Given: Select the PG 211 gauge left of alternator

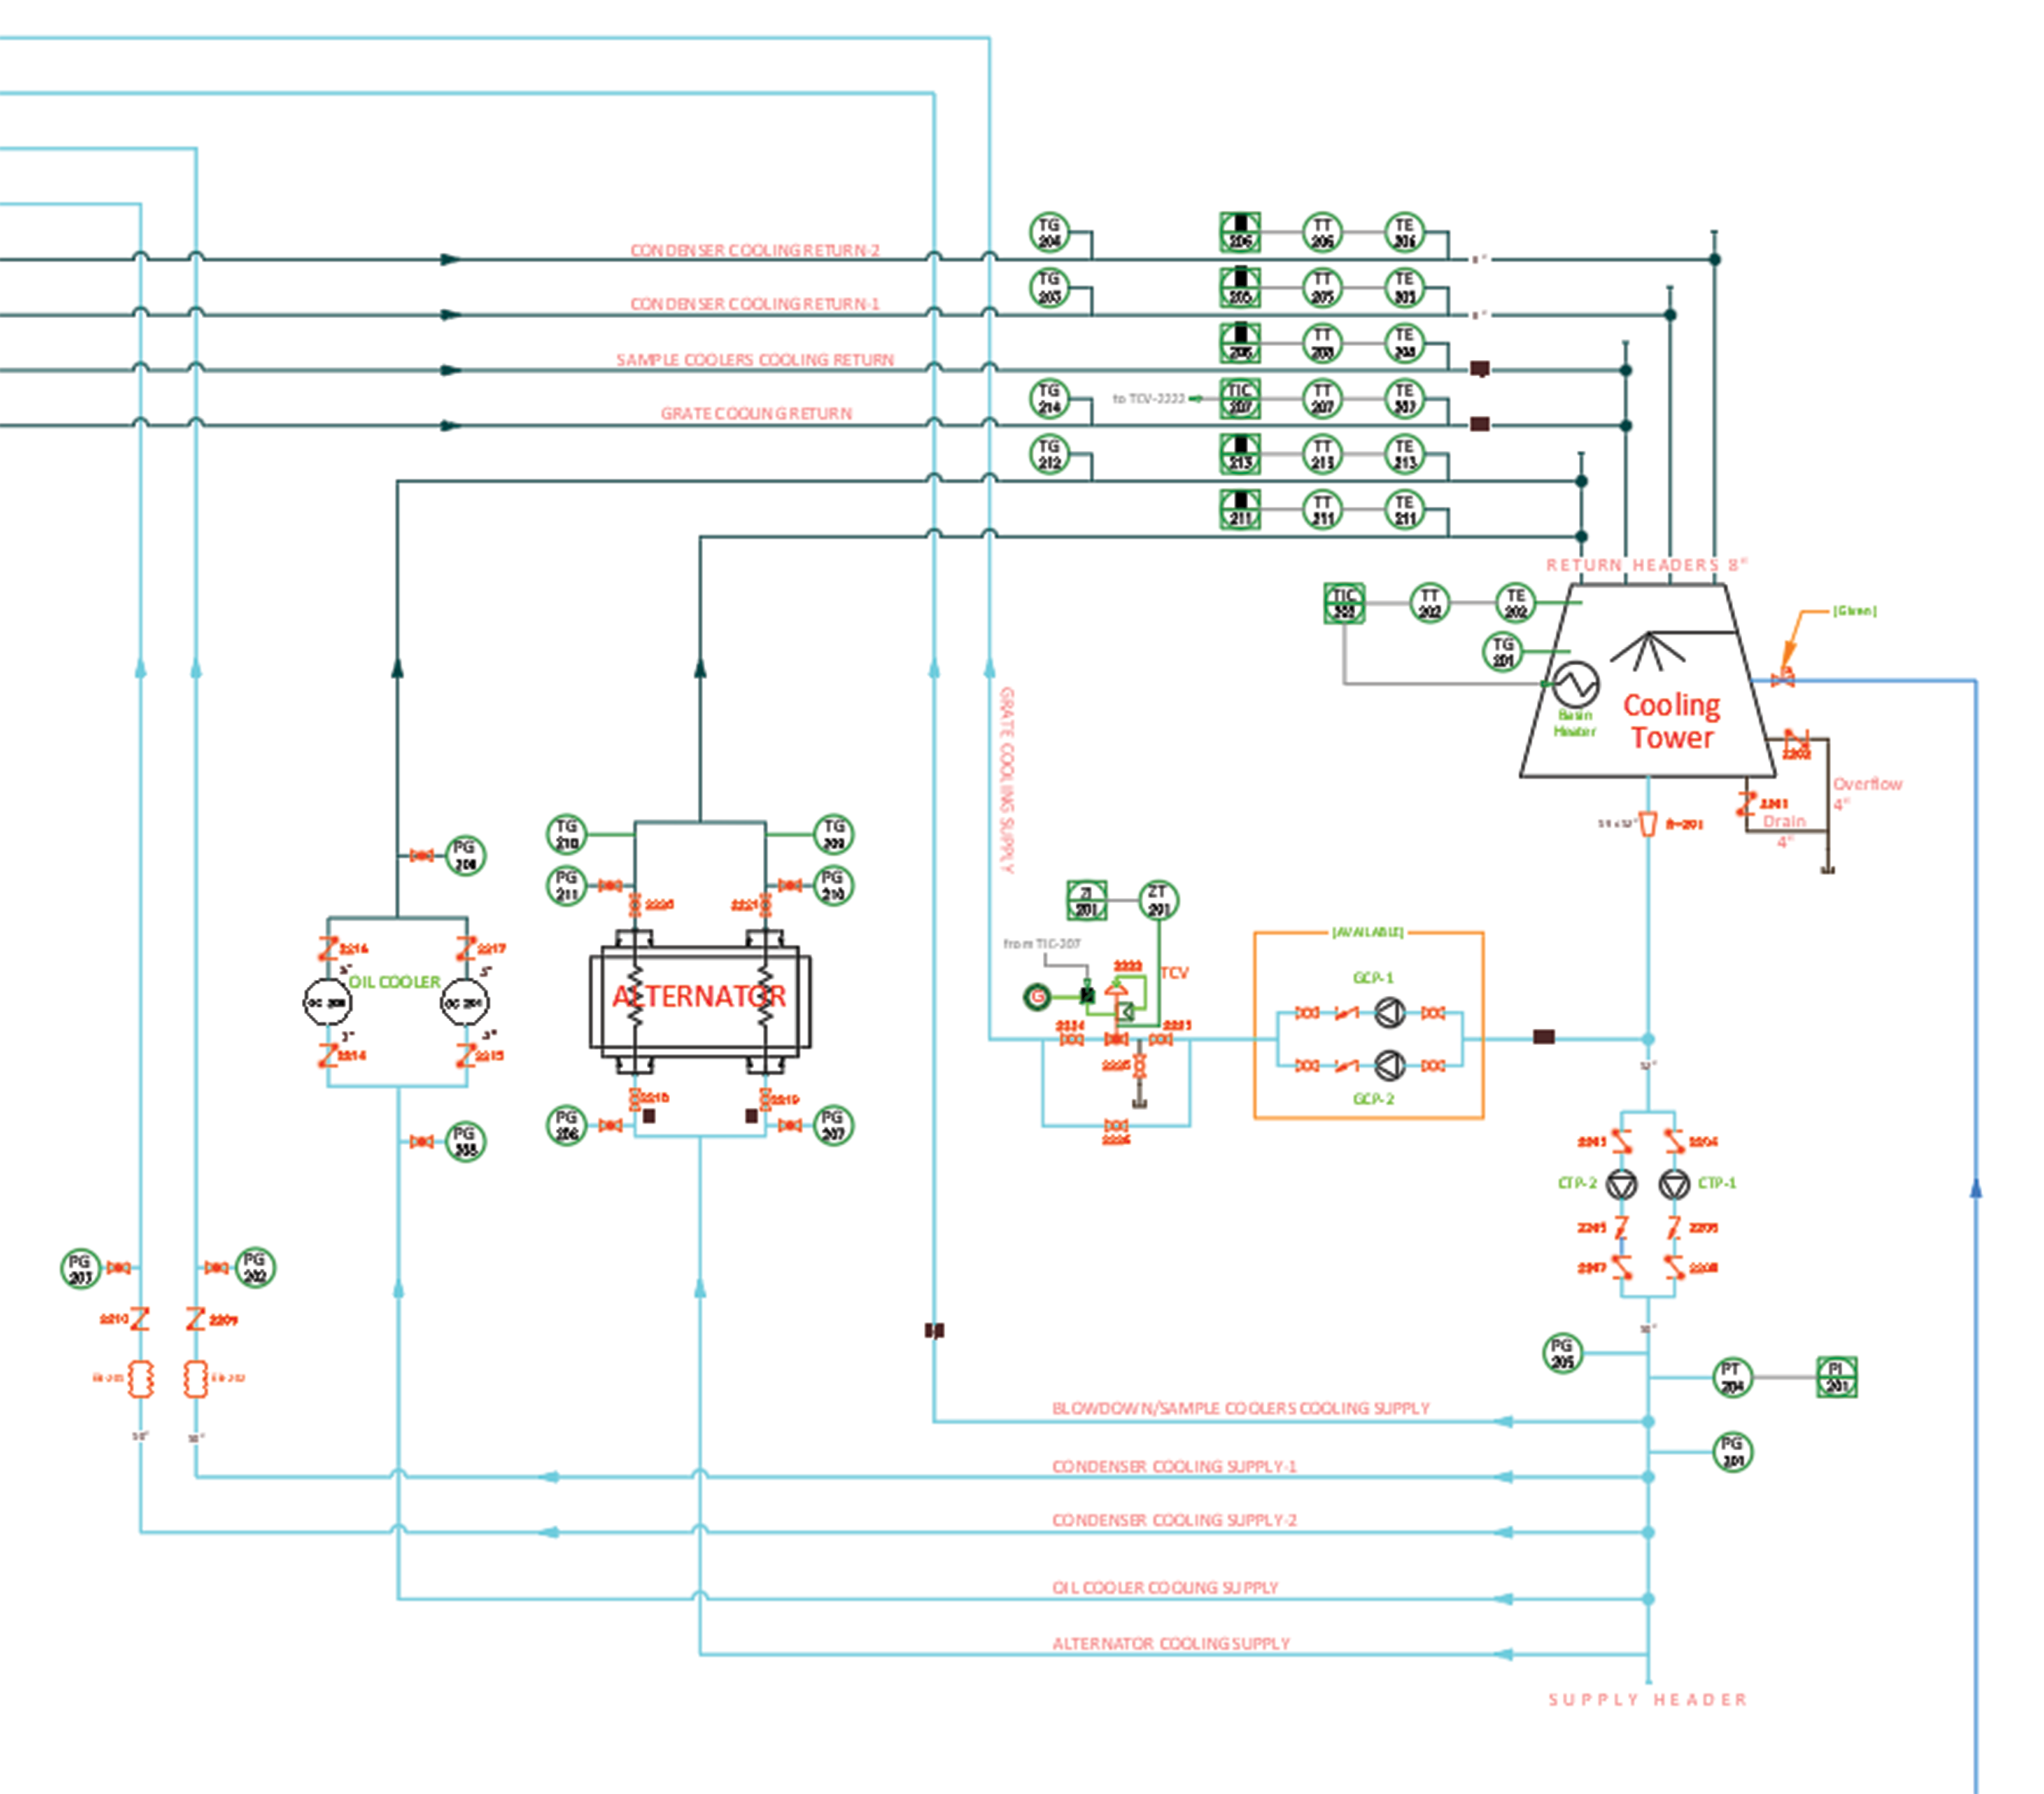Looking at the screenshot, I should (x=567, y=885).
